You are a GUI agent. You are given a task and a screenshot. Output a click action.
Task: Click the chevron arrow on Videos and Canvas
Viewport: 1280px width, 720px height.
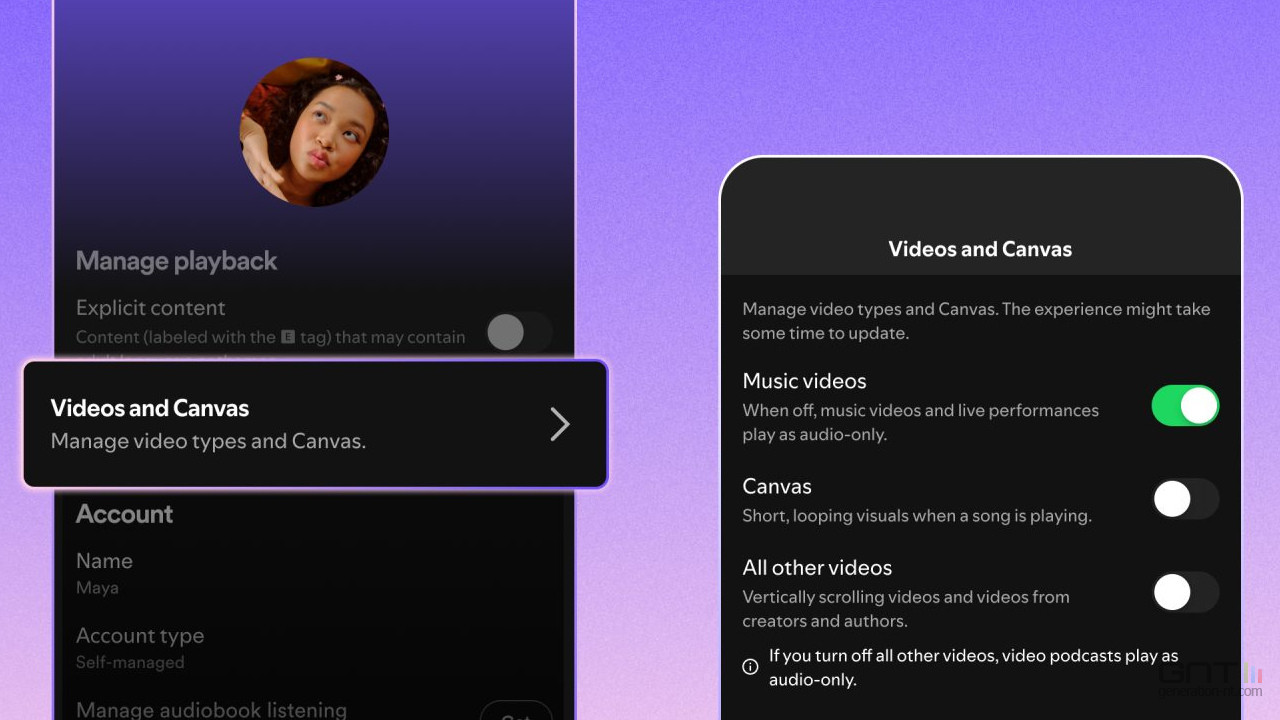pos(559,424)
